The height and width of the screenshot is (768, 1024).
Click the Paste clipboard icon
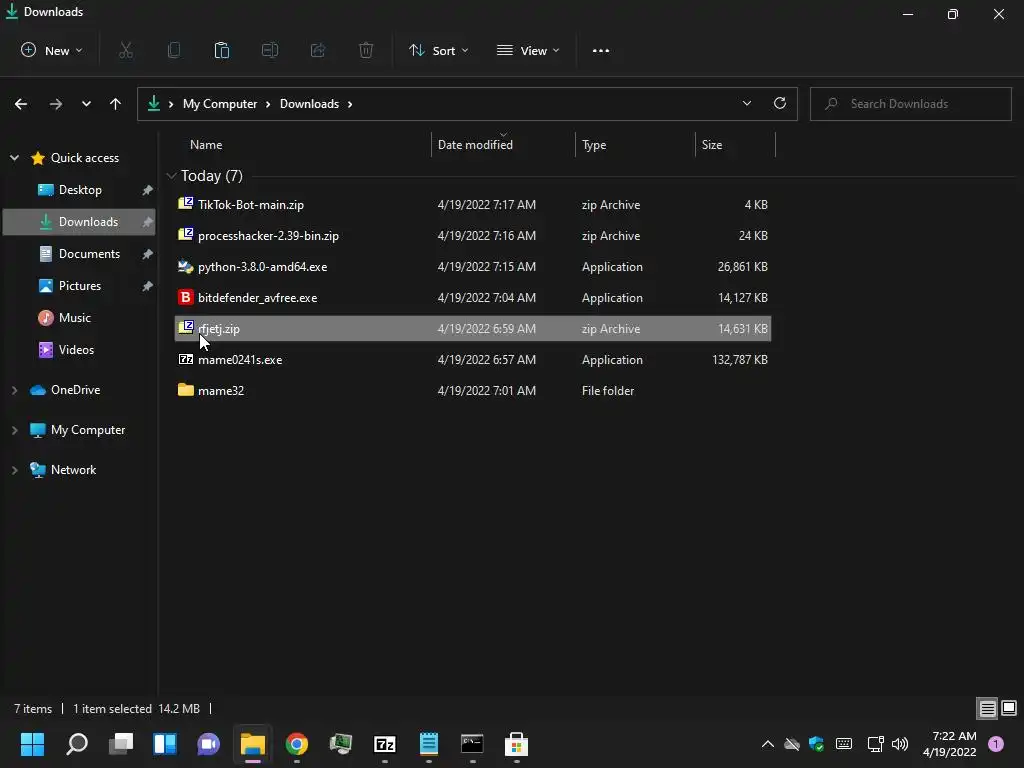[x=222, y=50]
